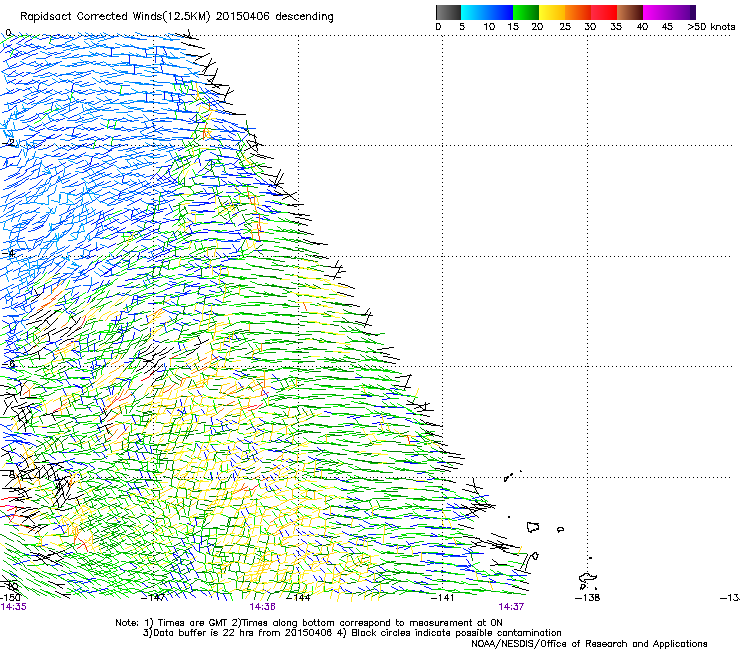Click the '45' label under the color scale
Image resolution: width=740 pixels, height=650 pixels.
click(x=667, y=26)
